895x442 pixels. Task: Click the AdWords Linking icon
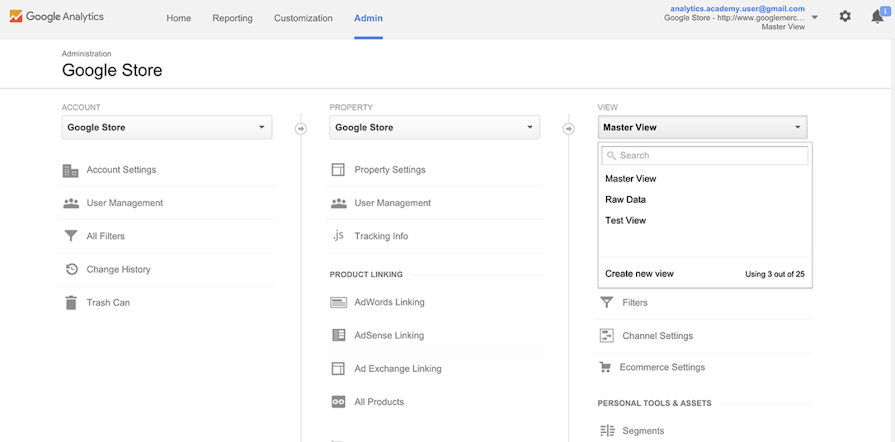[338, 302]
